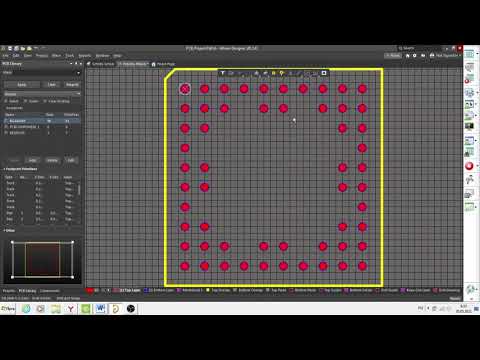
Task: Toggle the Clear Existing checkbox
Action: click(x=45, y=101)
